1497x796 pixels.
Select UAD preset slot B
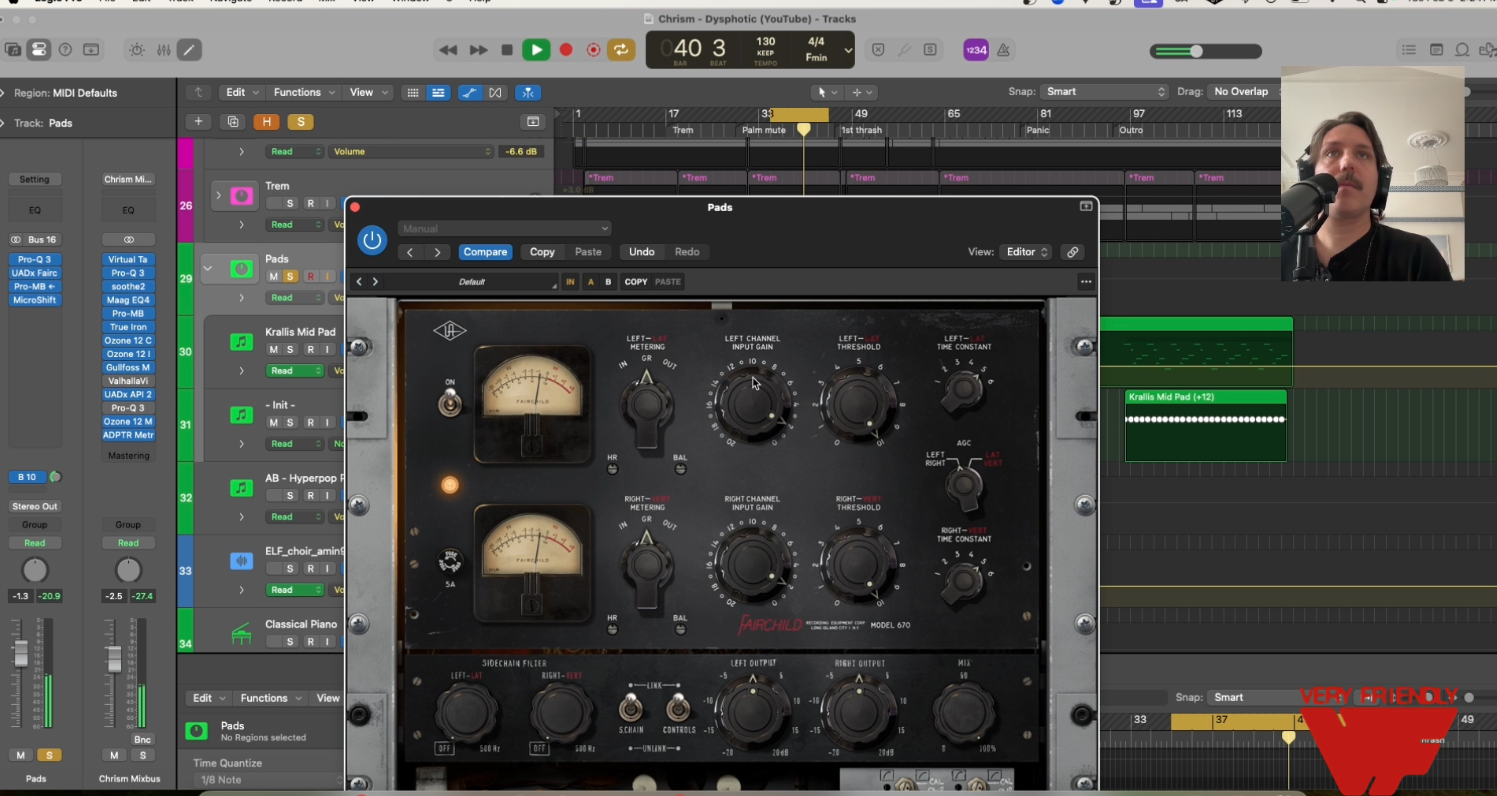(608, 282)
